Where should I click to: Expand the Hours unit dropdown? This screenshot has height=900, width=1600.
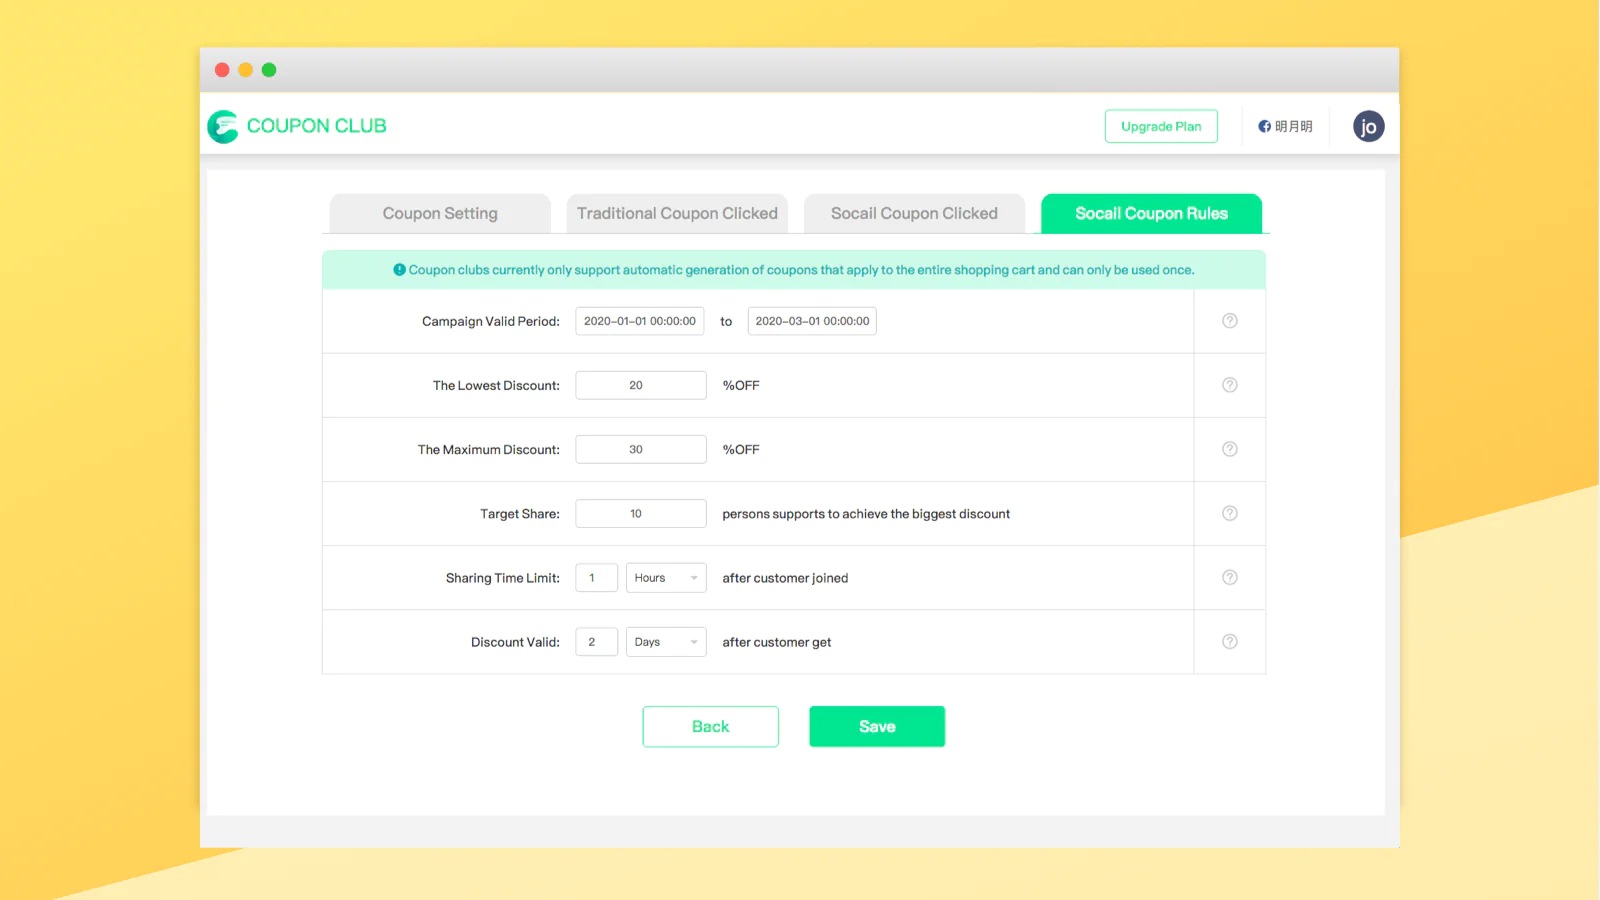(x=666, y=578)
